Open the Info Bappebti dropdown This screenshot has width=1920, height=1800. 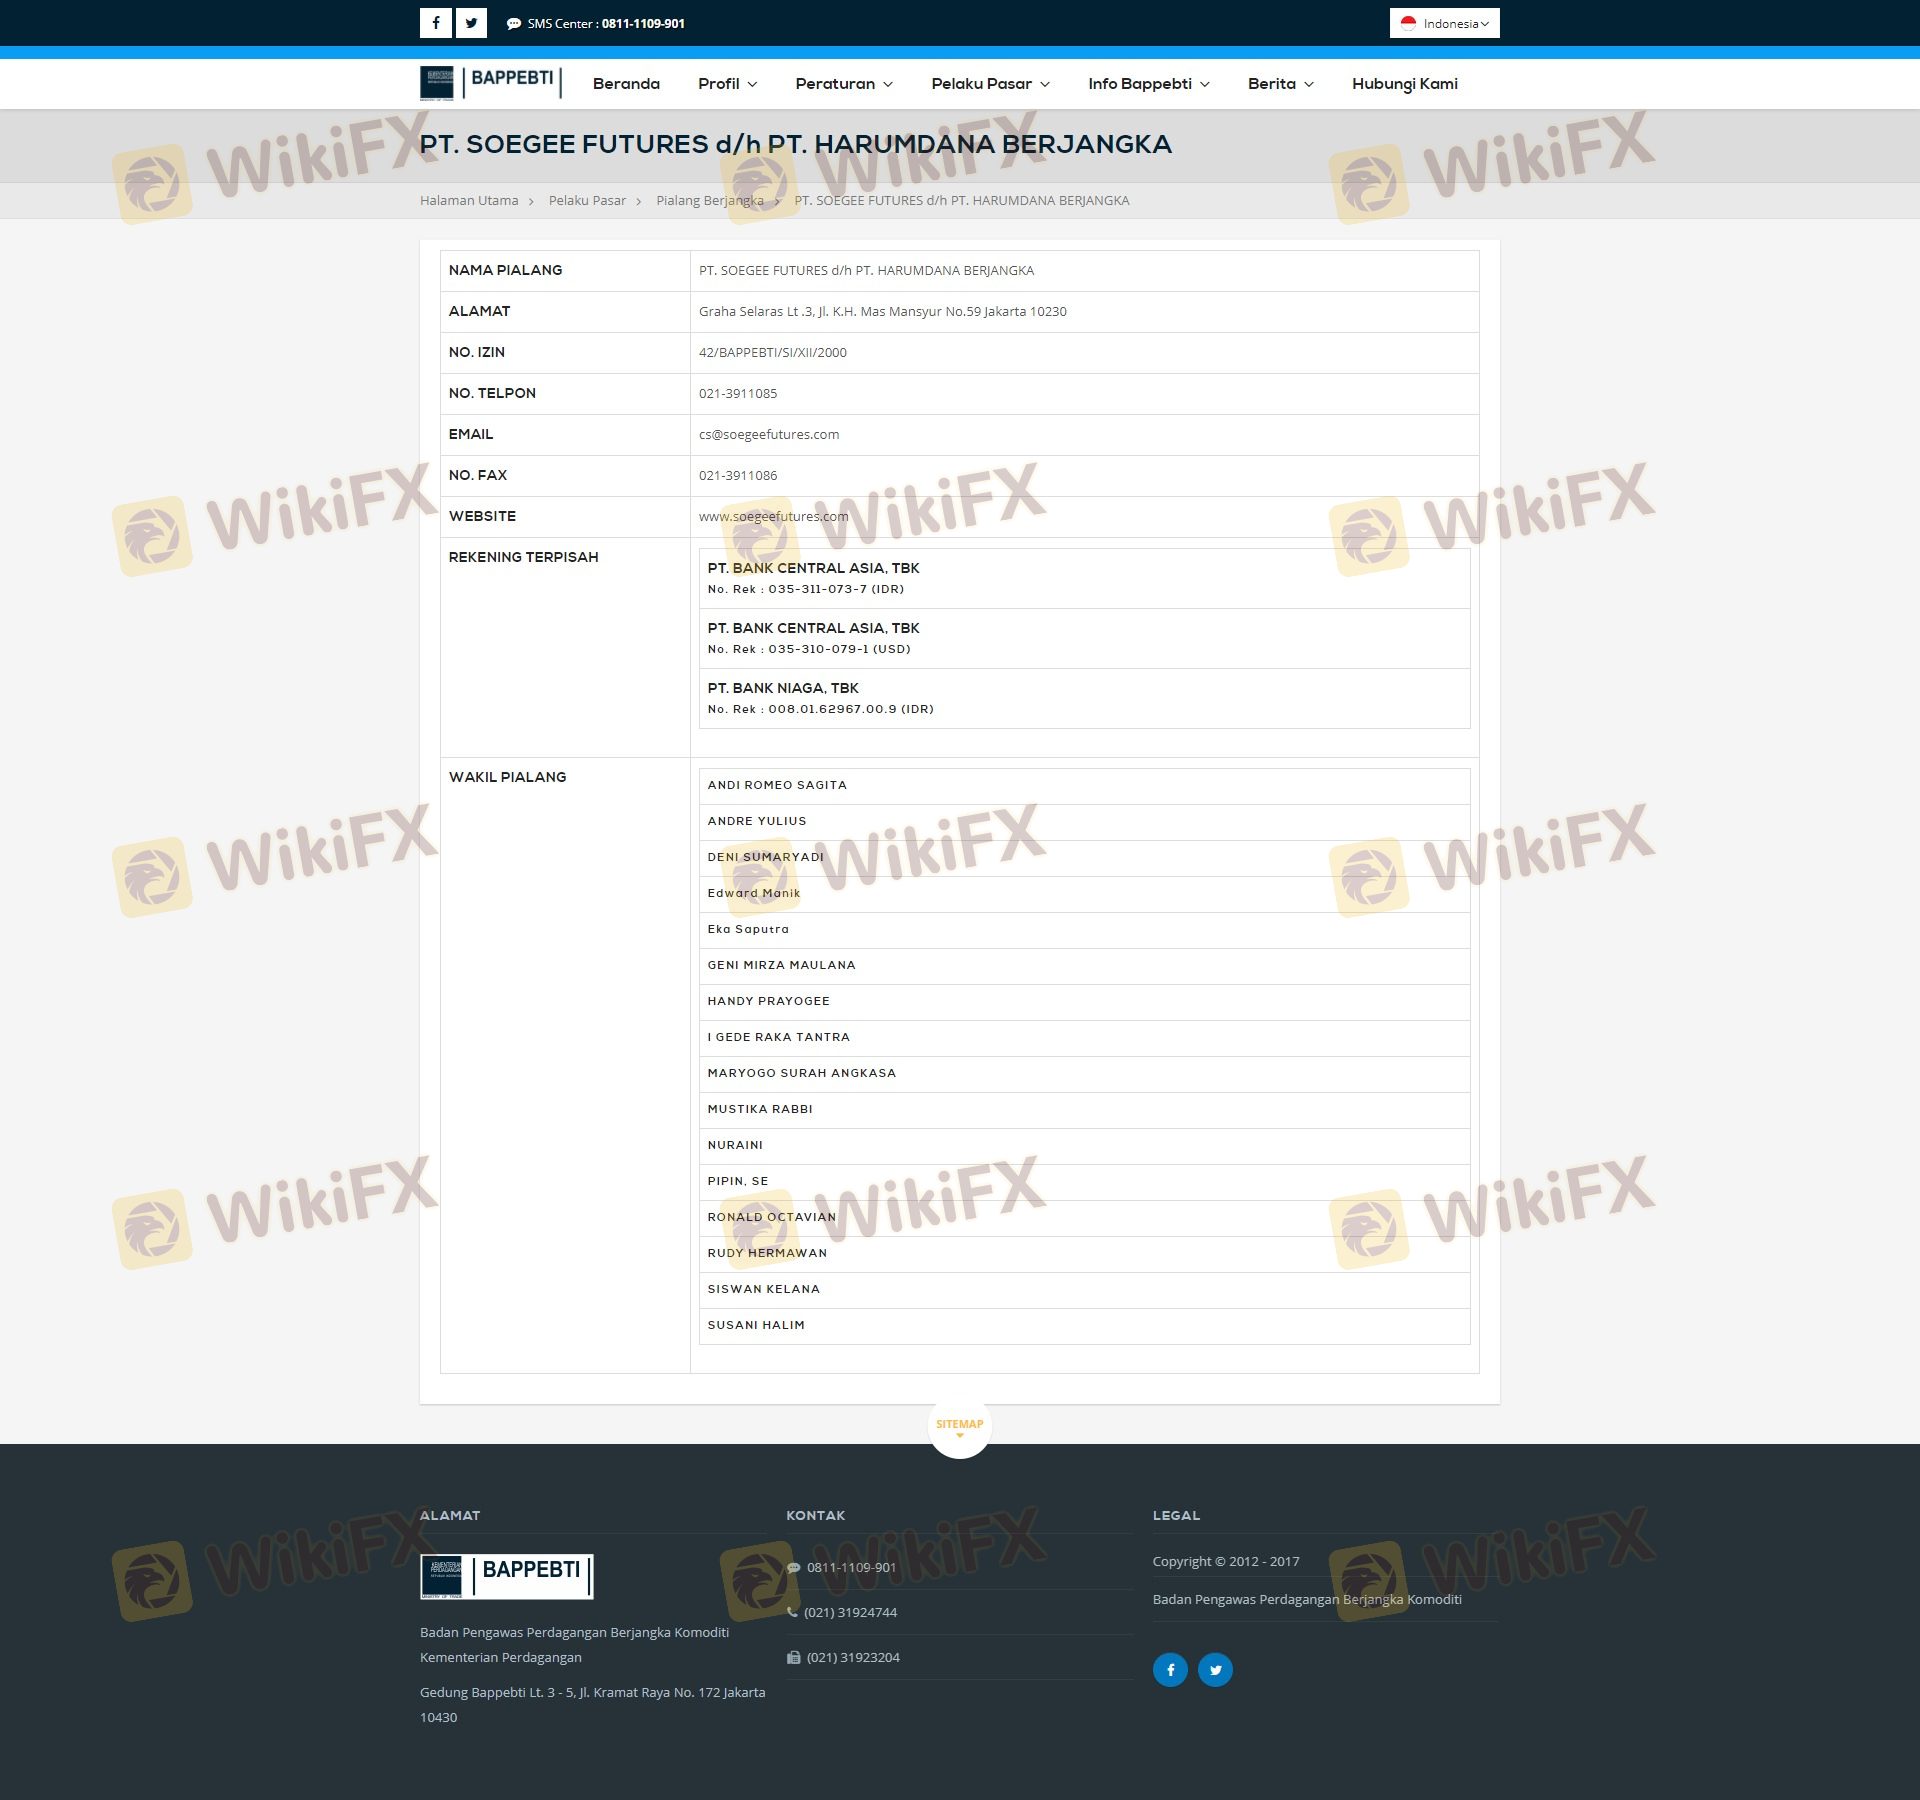(1148, 84)
